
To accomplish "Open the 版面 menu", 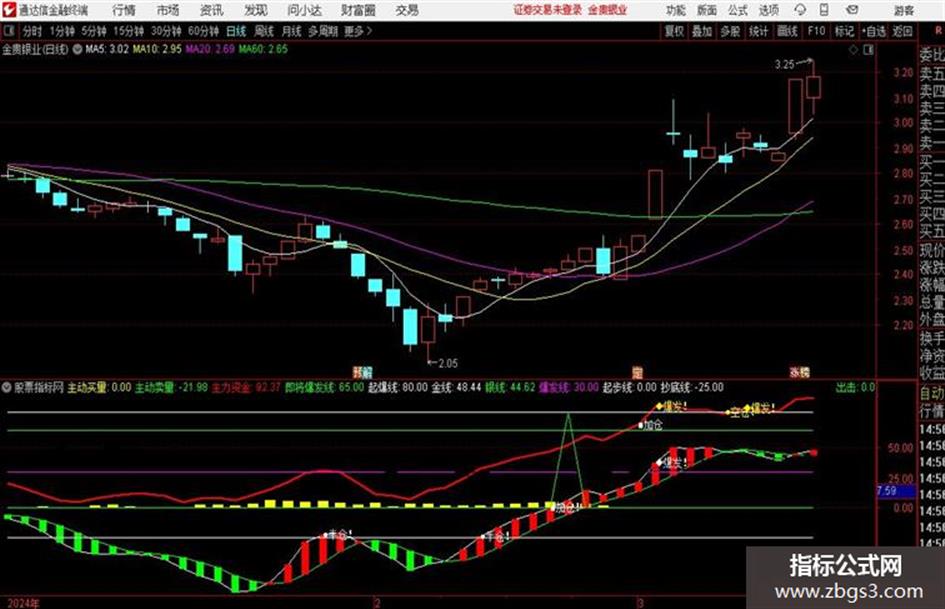I will pyautogui.click(x=707, y=10).
